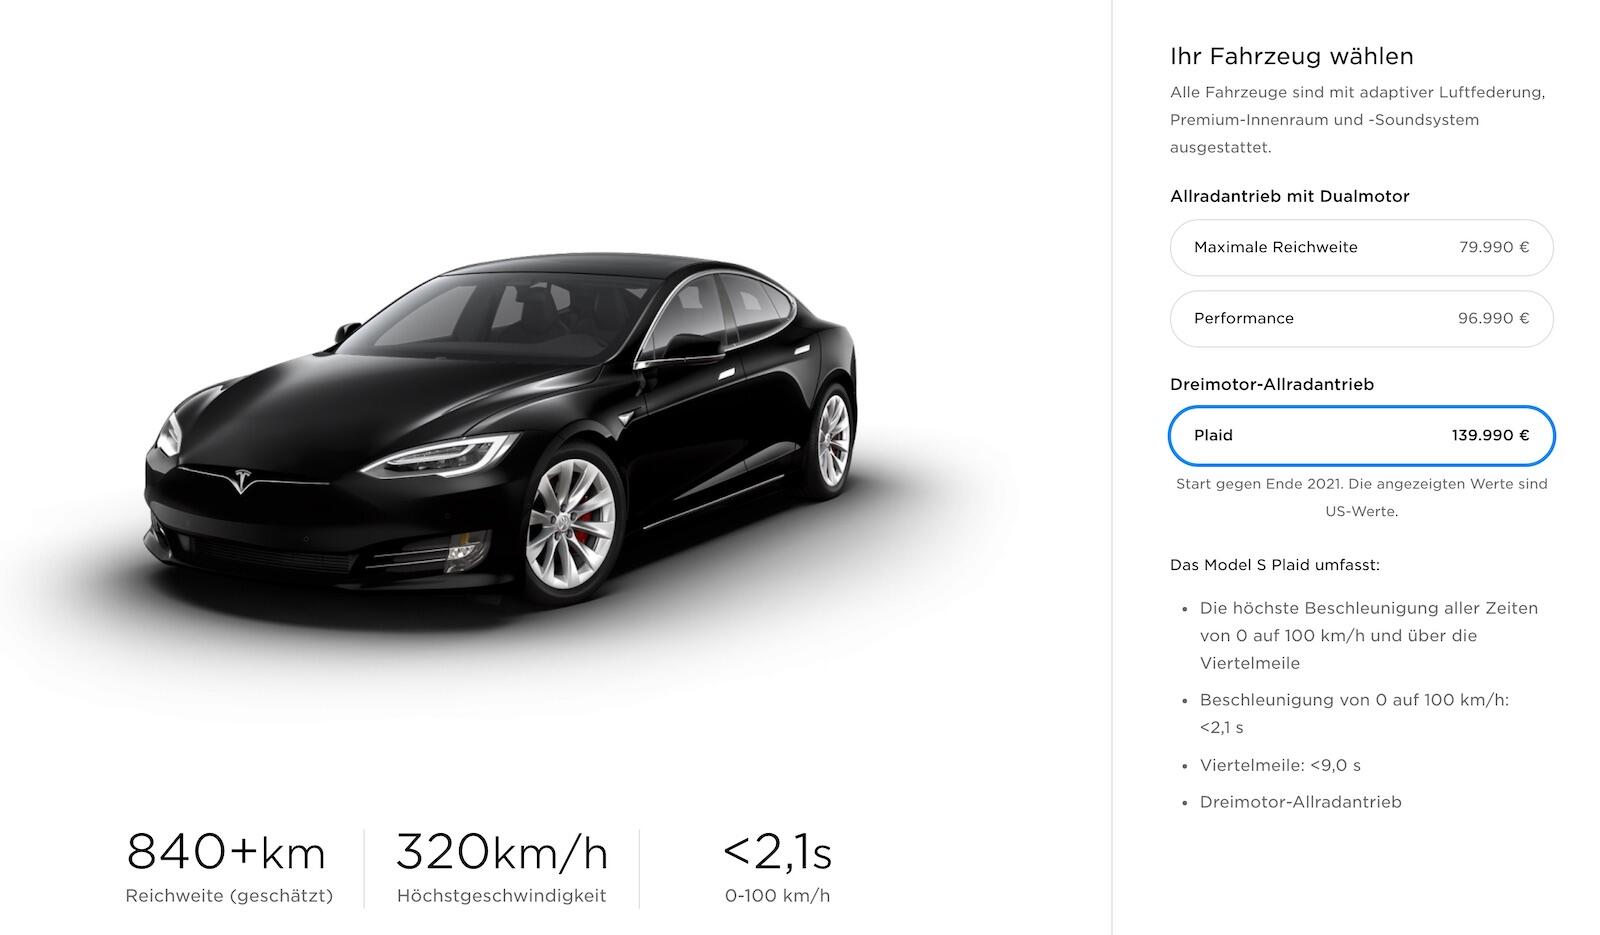This screenshot has width=1600, height=935.
Task: Click the 840+km range figure
Action: coord(226,853)
